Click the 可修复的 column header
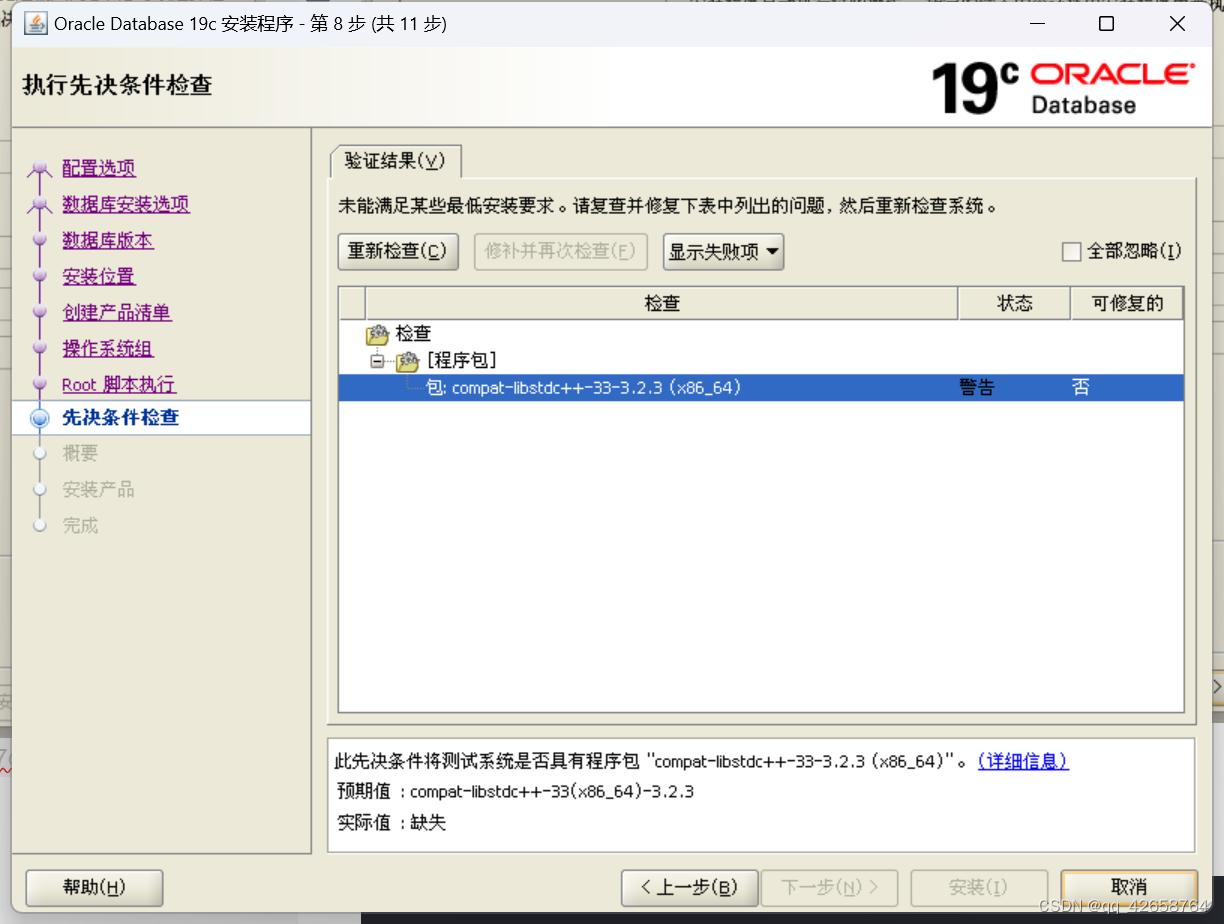1224x924 pixels. click(1127, 303)
